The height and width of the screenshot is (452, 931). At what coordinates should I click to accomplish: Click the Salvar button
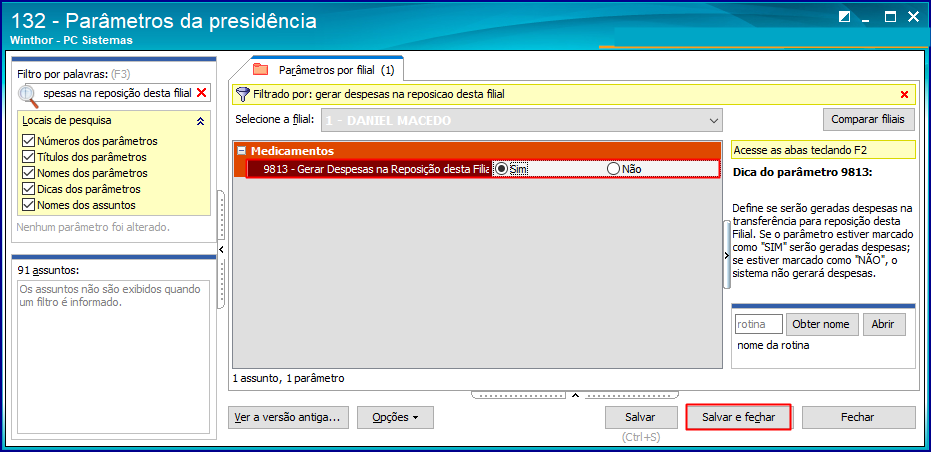(x=640, y=417)
